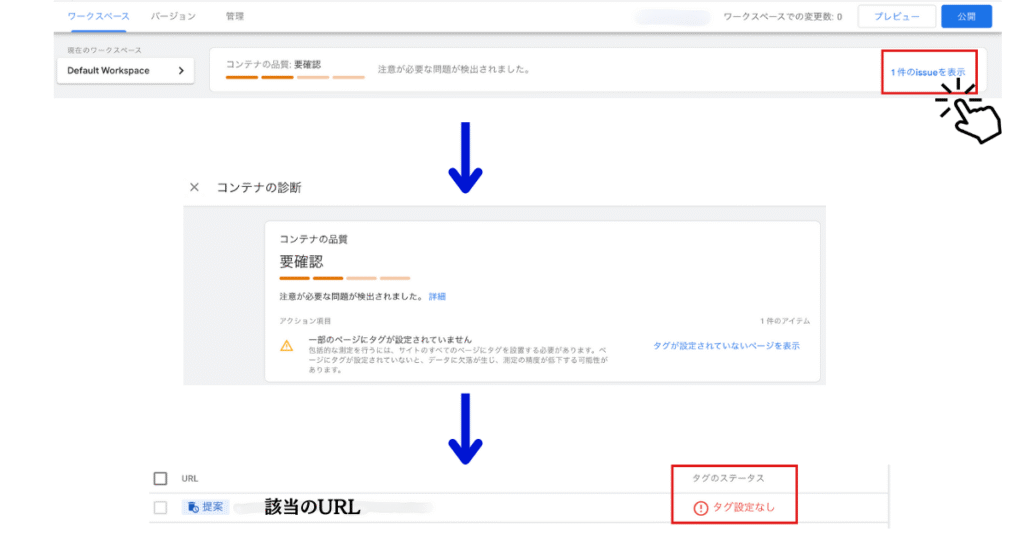Click the orange quality bar under 要確認 heading
This screenshot has width=1024, height=538.
(295, 278)
